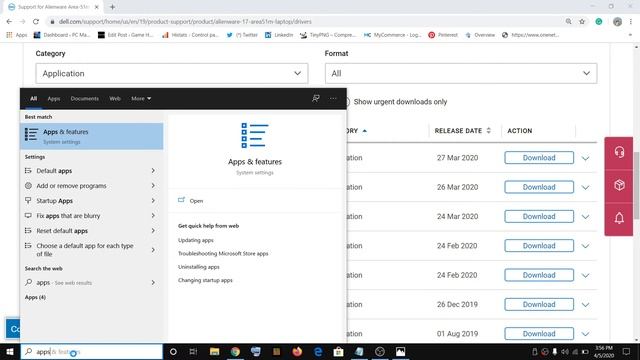Expand the Default apps result arrow
This screenshot has height=360, width=640.
tap(153, 171)
